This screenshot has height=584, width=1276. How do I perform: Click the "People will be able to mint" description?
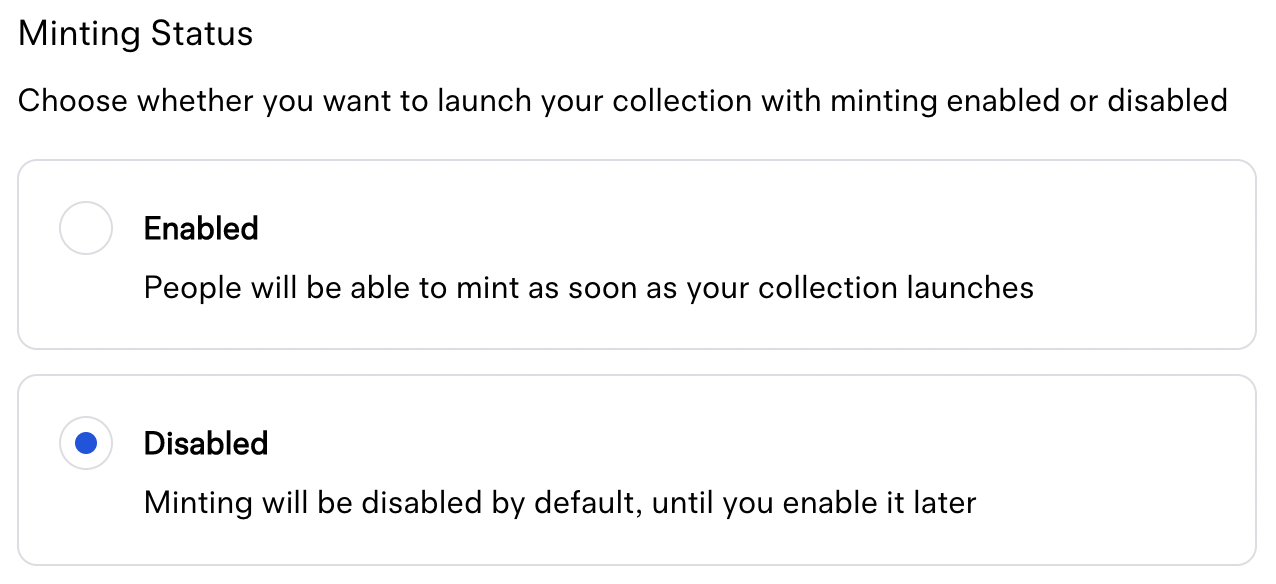(588, 288)
